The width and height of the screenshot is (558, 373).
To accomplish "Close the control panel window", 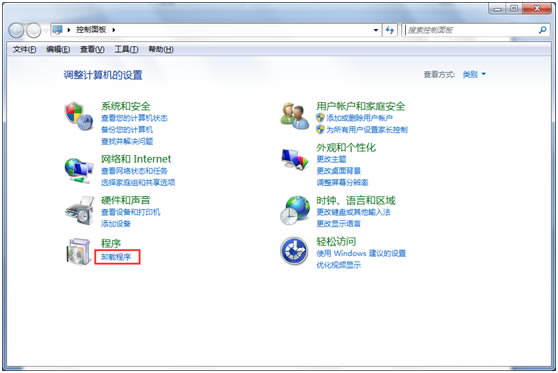I will pyautogui.click(x=537, y=9).
